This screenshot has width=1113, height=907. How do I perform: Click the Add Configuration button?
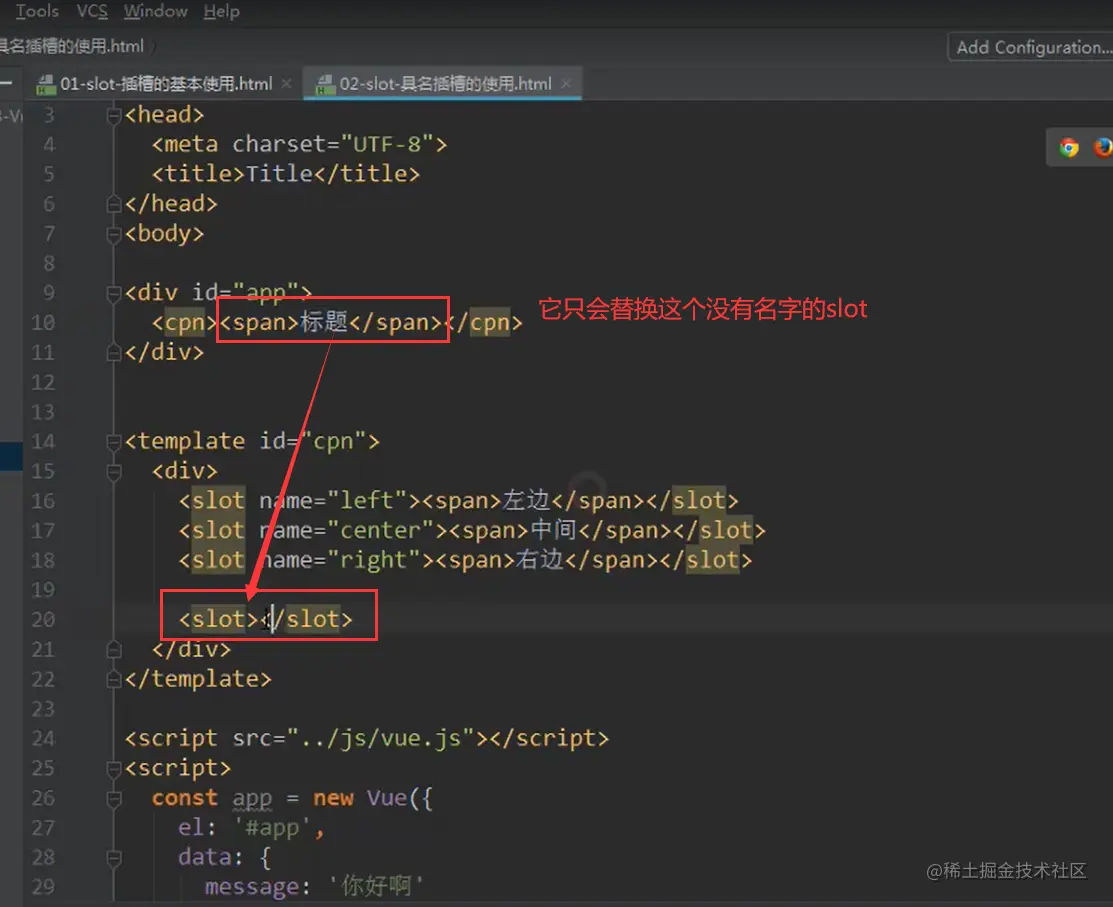pos(1031,48)
